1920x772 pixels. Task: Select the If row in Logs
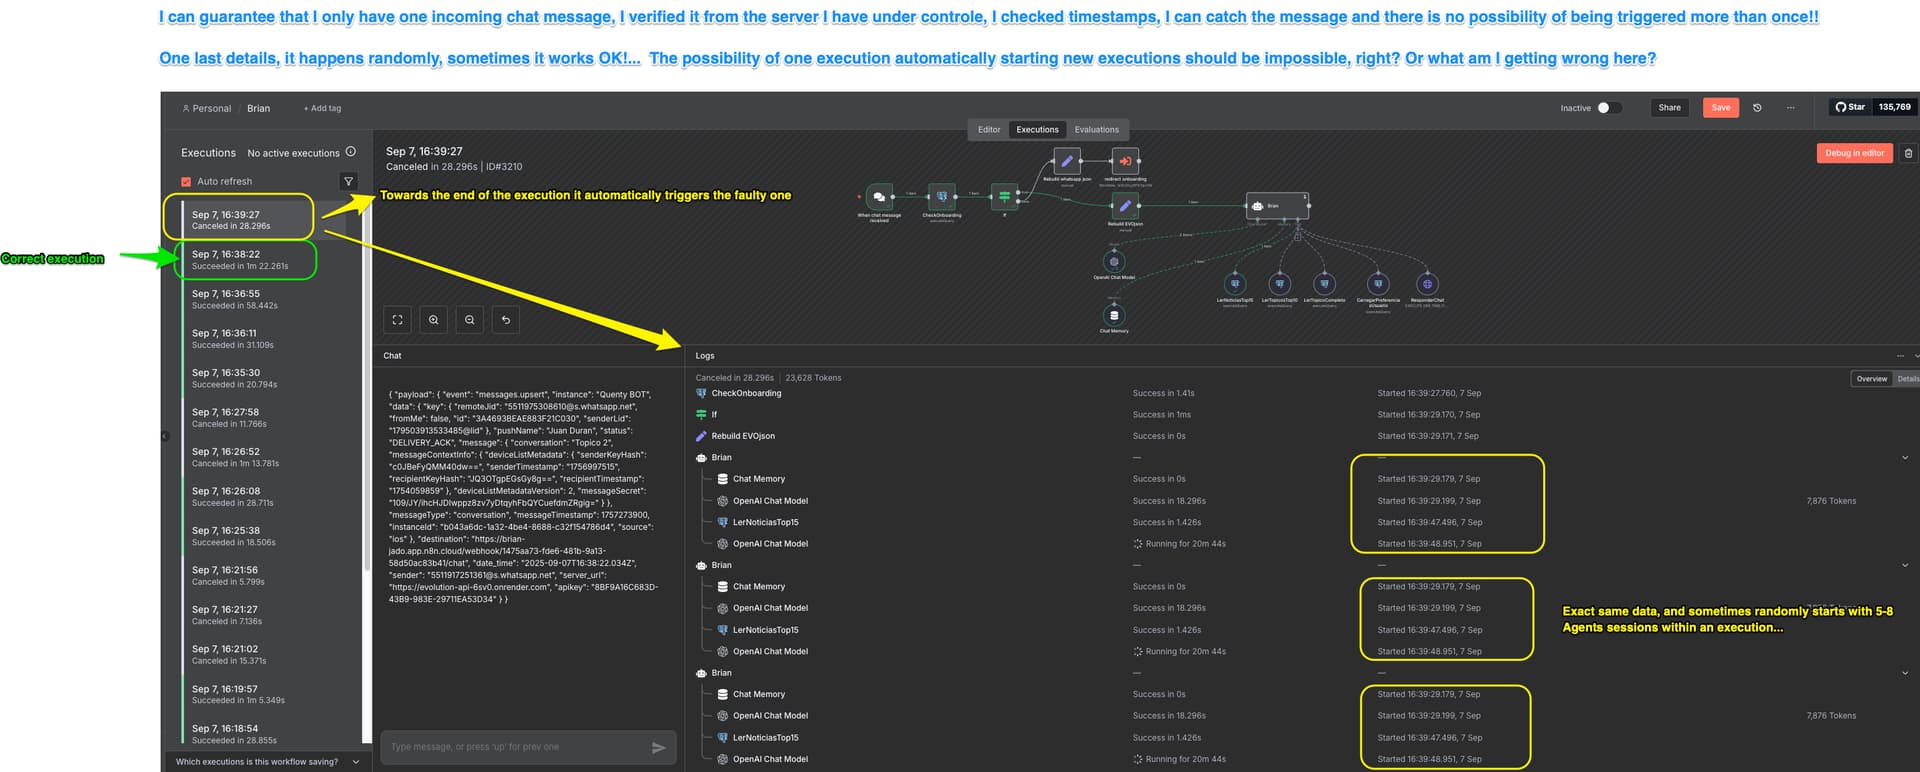coord(1300,415)
